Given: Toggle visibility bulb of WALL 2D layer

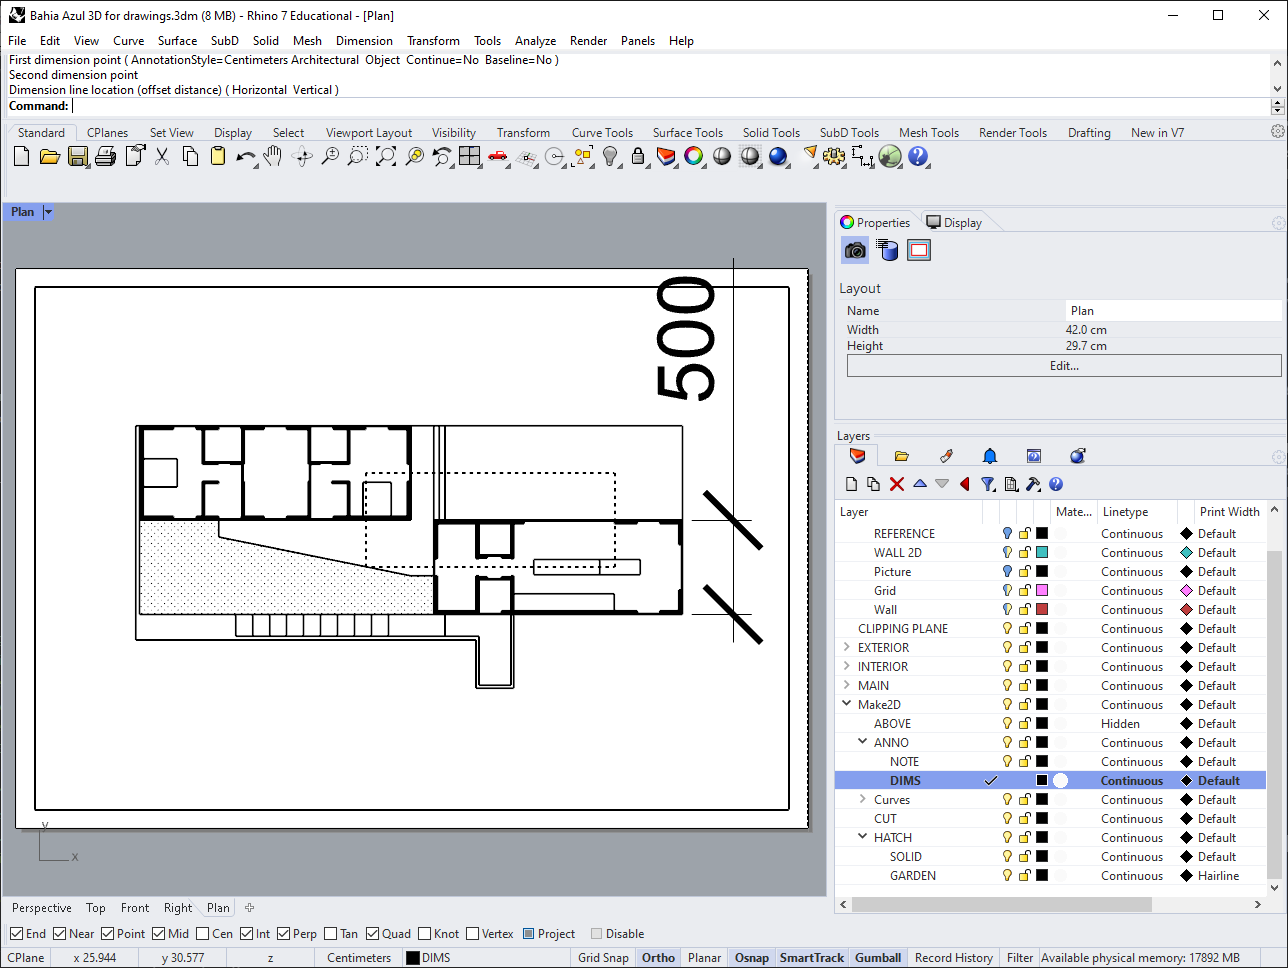Looking at the screenshot, I should pyautogui.click(x=1007, y=553).
